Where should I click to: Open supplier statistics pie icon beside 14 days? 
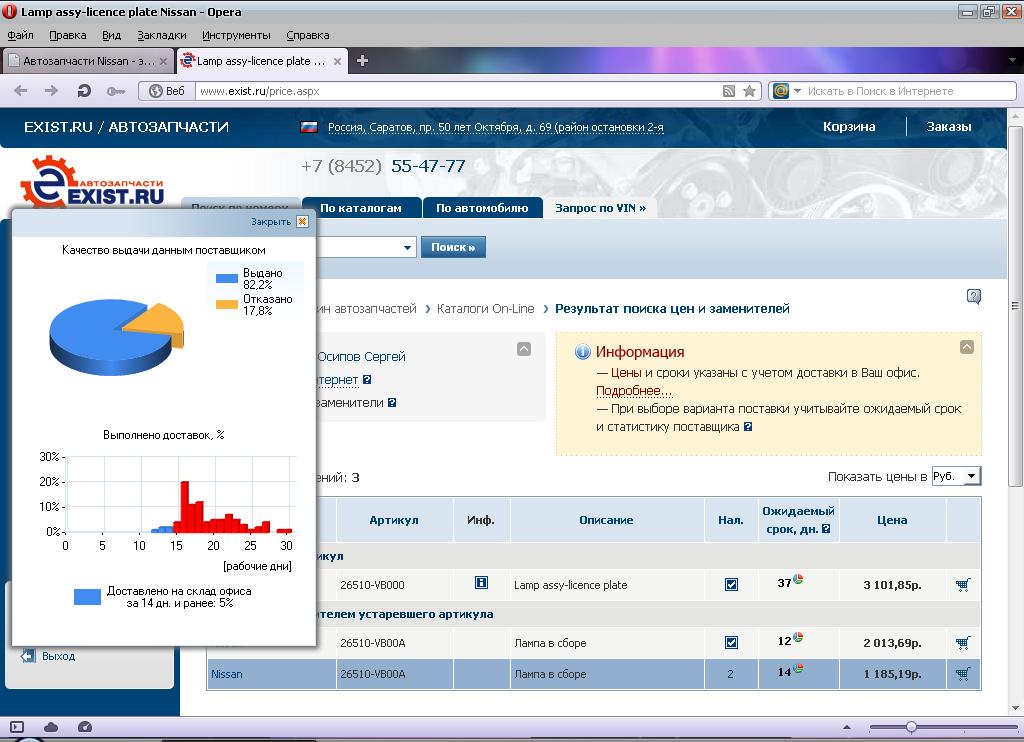point(798,668)
